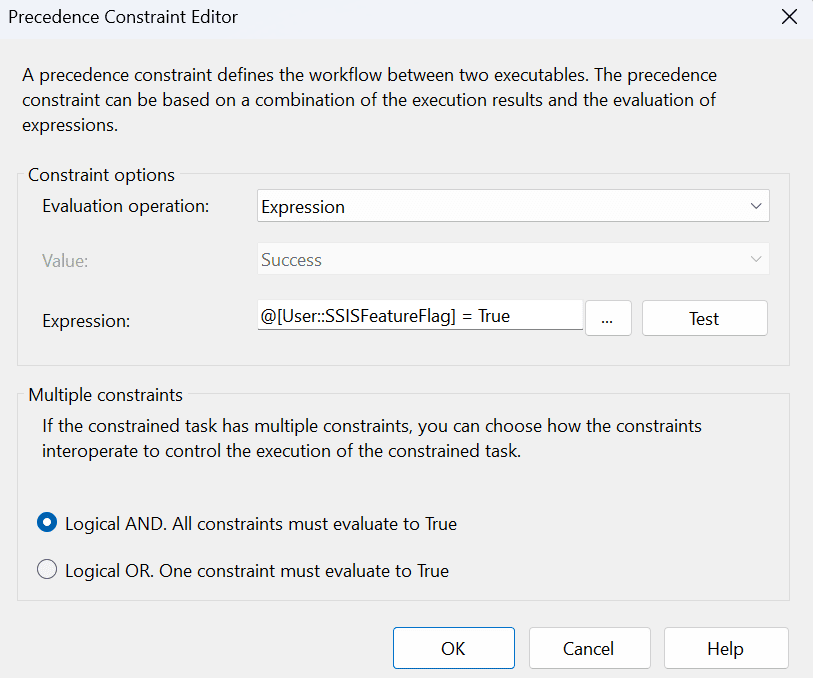This screenshot has height=678, width=813.
Task: Click the 'One constraint must evaluate to True' label
Action: click(x=304, y=571)
